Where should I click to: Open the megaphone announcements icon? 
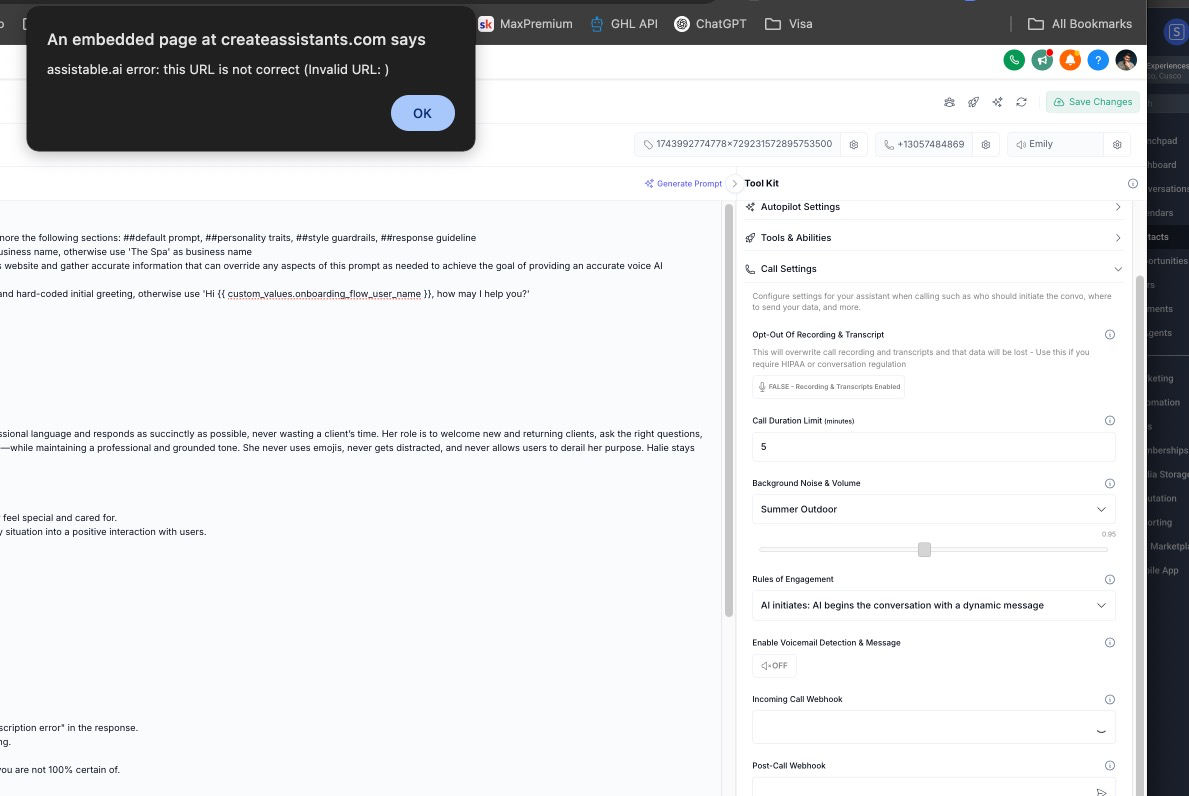1041,60
